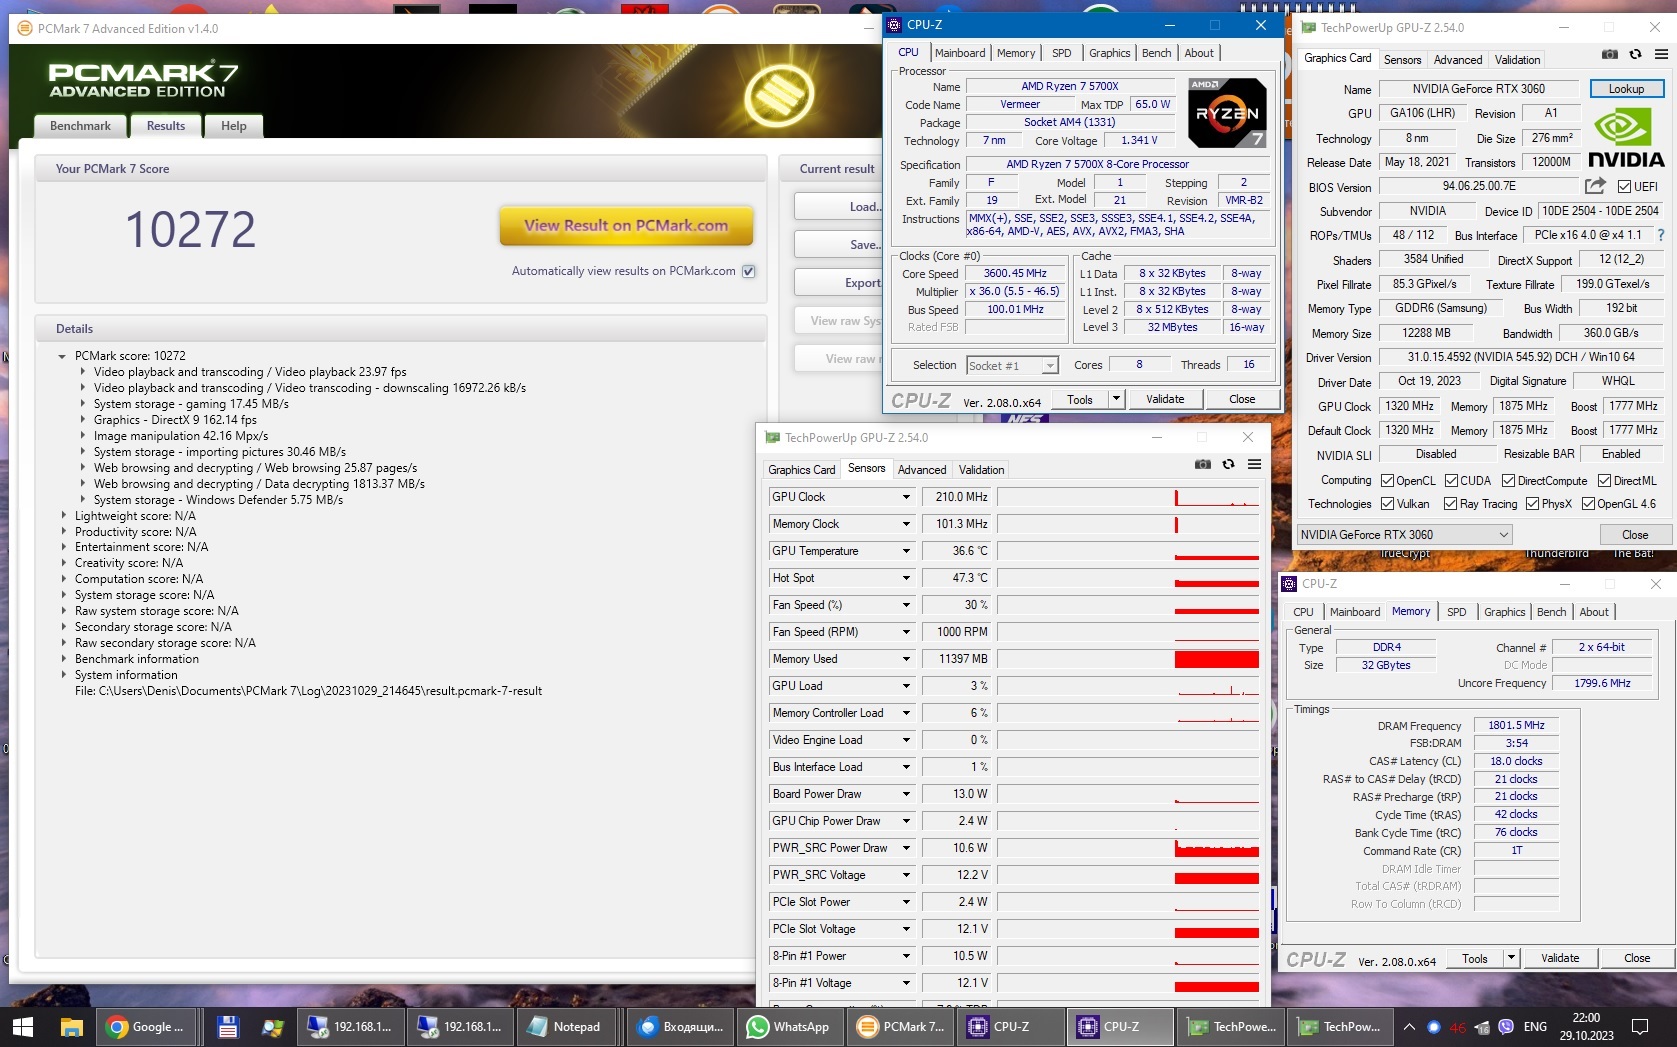
Task: Toggle automatically view results on PCMark.com checkbox
Action: coord(748,271)
